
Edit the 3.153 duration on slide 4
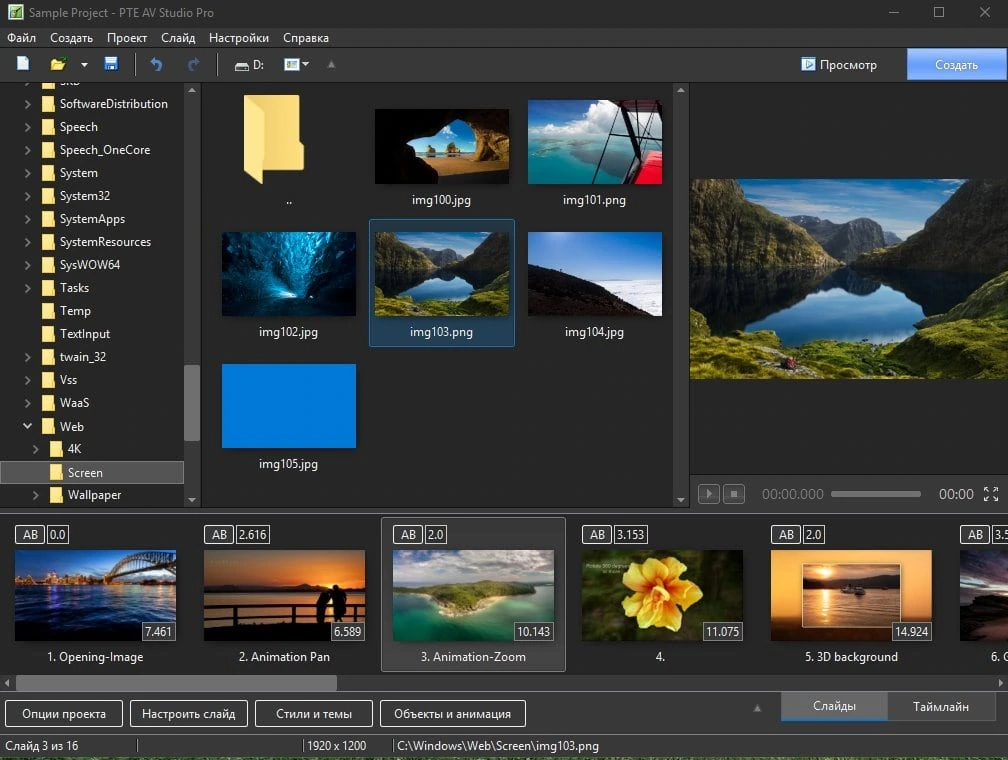coord(631,534)
